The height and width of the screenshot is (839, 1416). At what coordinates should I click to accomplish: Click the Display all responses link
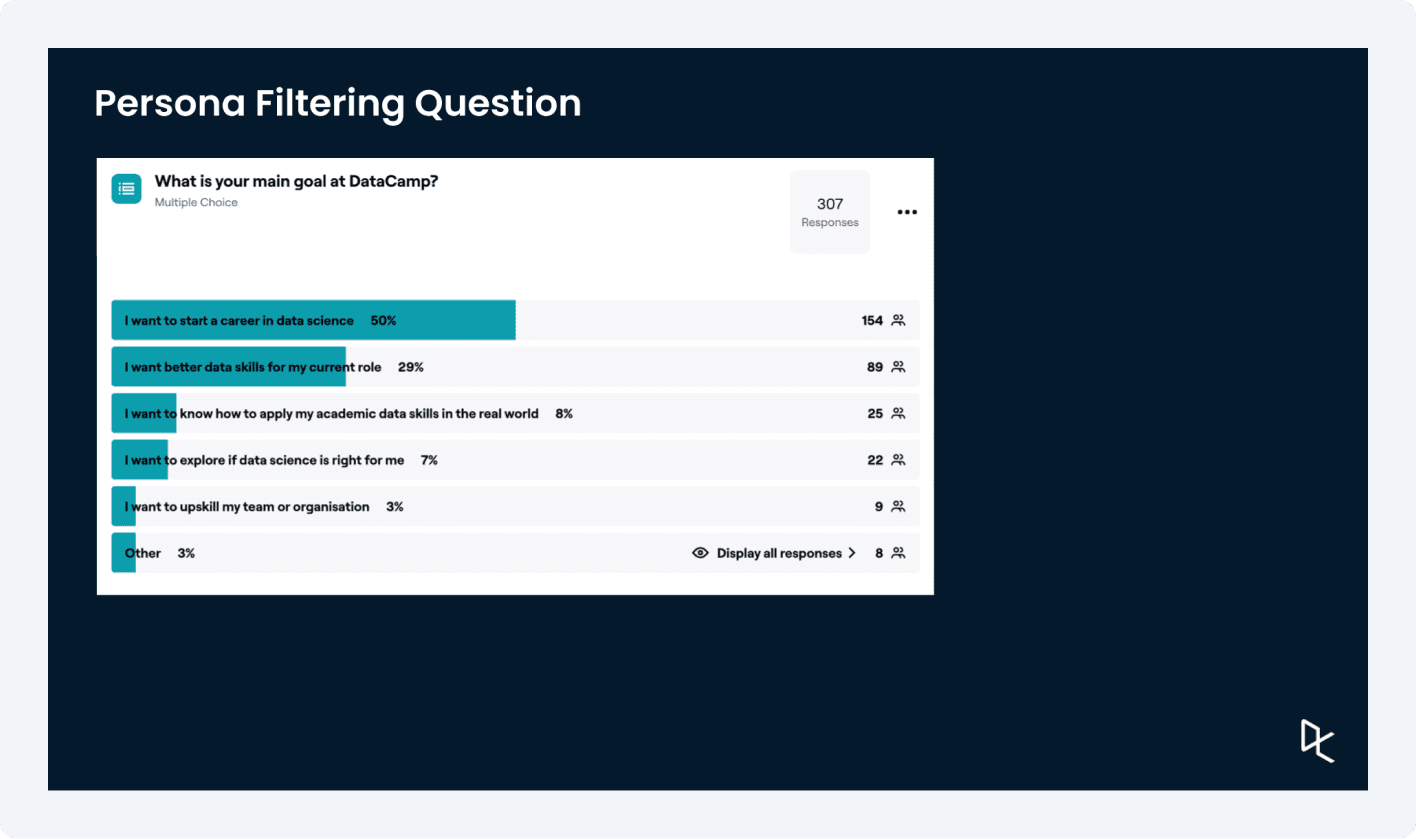click(779, 553)
